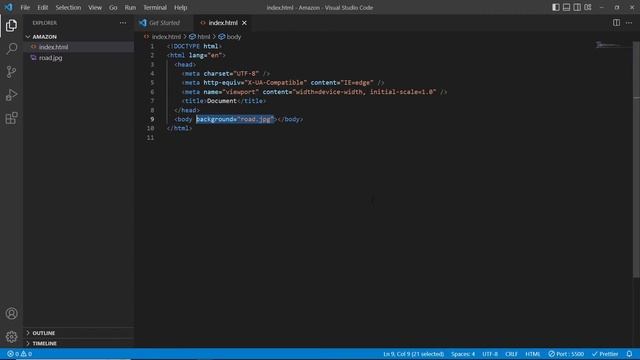Screen dimensions: 640x360
Task: Click the Document title text on line 7
Action: (x=222, y=101)
